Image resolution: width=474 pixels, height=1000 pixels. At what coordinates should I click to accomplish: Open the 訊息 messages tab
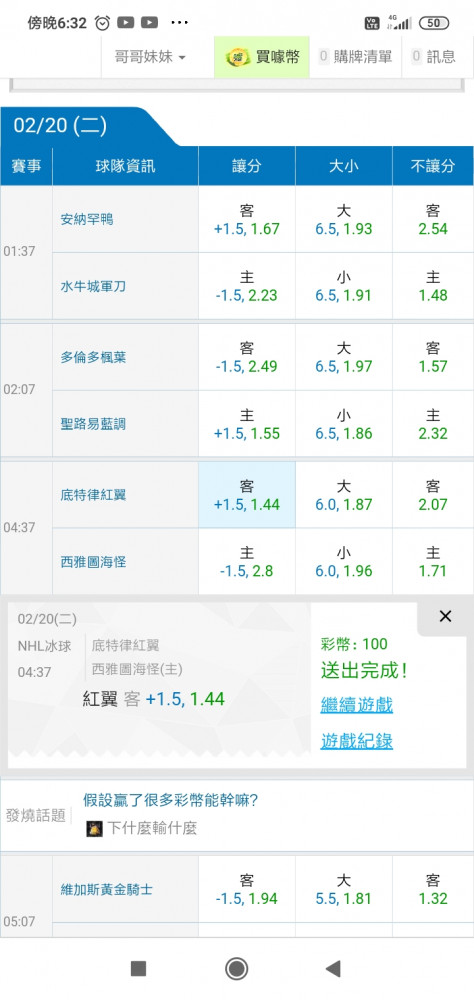click(435, 57)
